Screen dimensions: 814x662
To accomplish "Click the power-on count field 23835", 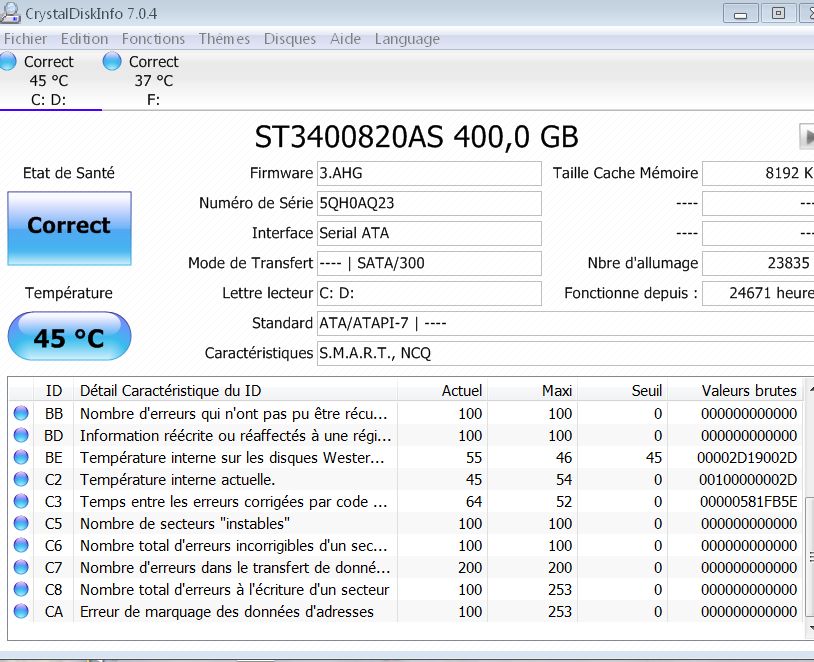I will pyautogui.click(x=758, y=263).
